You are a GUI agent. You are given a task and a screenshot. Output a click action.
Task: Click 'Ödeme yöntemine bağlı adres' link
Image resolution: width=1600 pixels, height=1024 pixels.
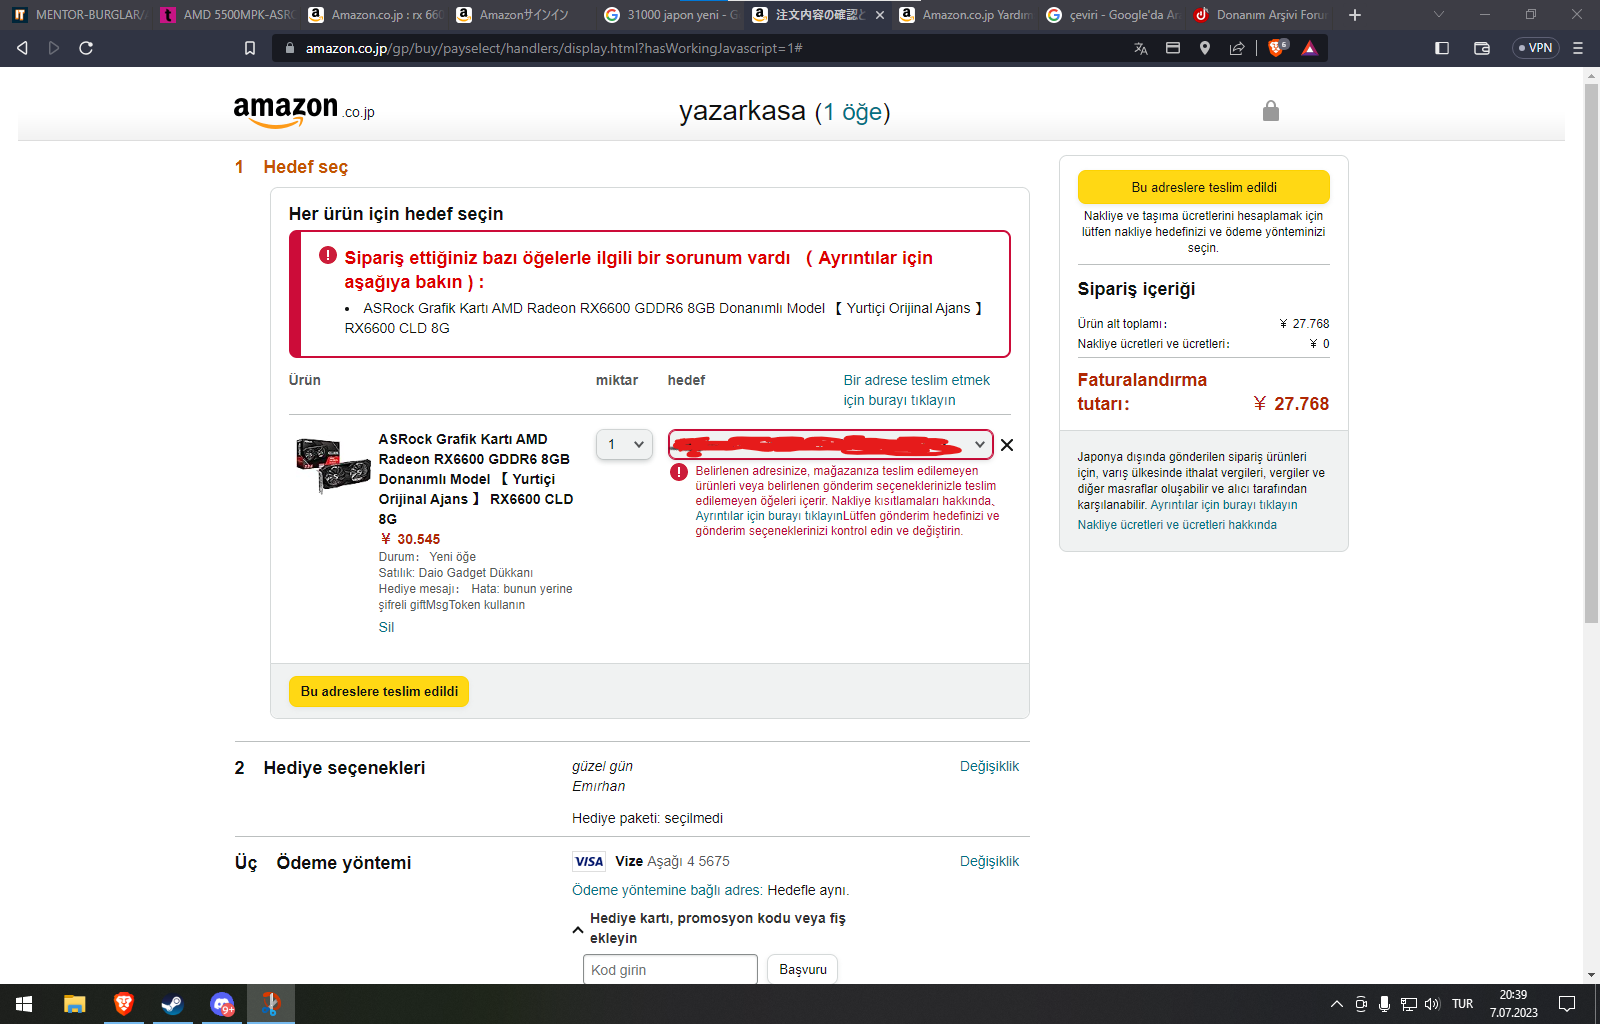(667, 890)
